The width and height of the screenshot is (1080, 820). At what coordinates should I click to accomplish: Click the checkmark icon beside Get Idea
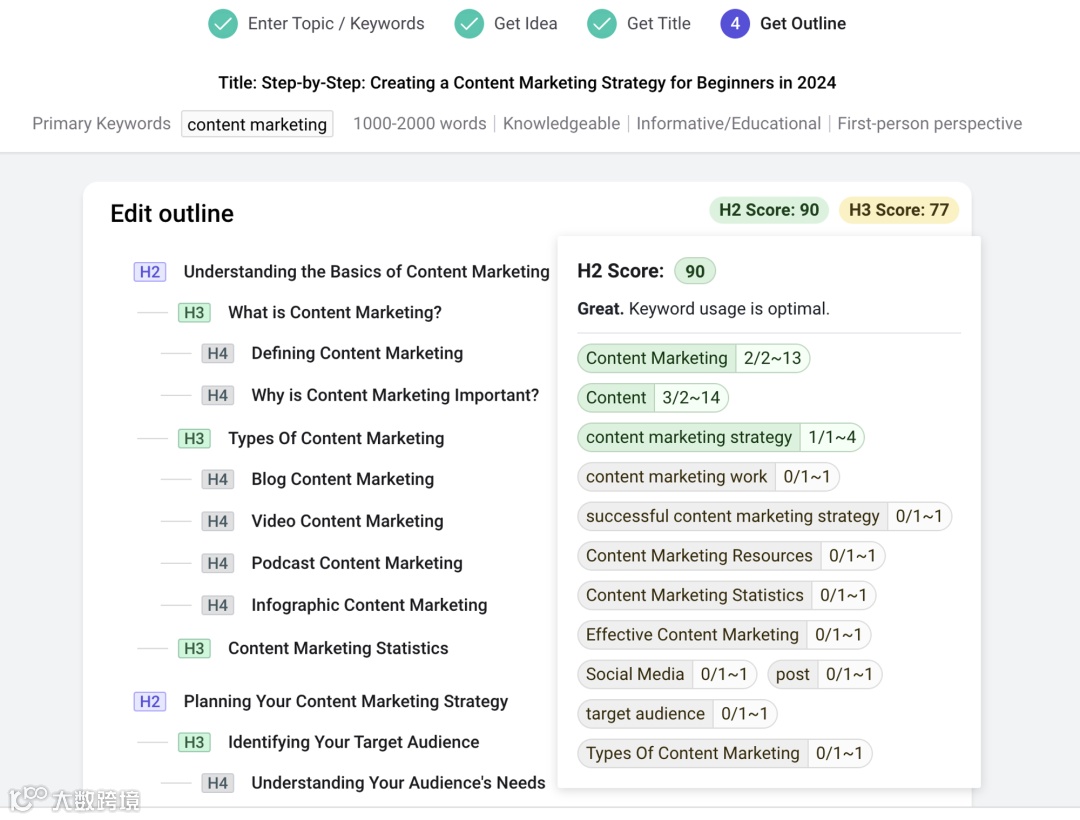(469, 24)
